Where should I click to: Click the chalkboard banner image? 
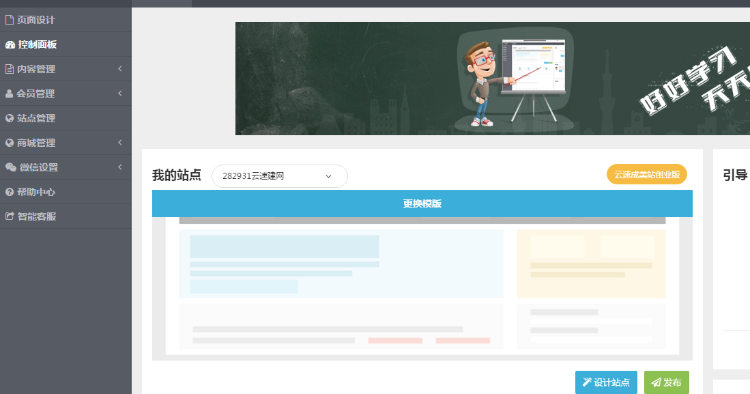point(492,78)
